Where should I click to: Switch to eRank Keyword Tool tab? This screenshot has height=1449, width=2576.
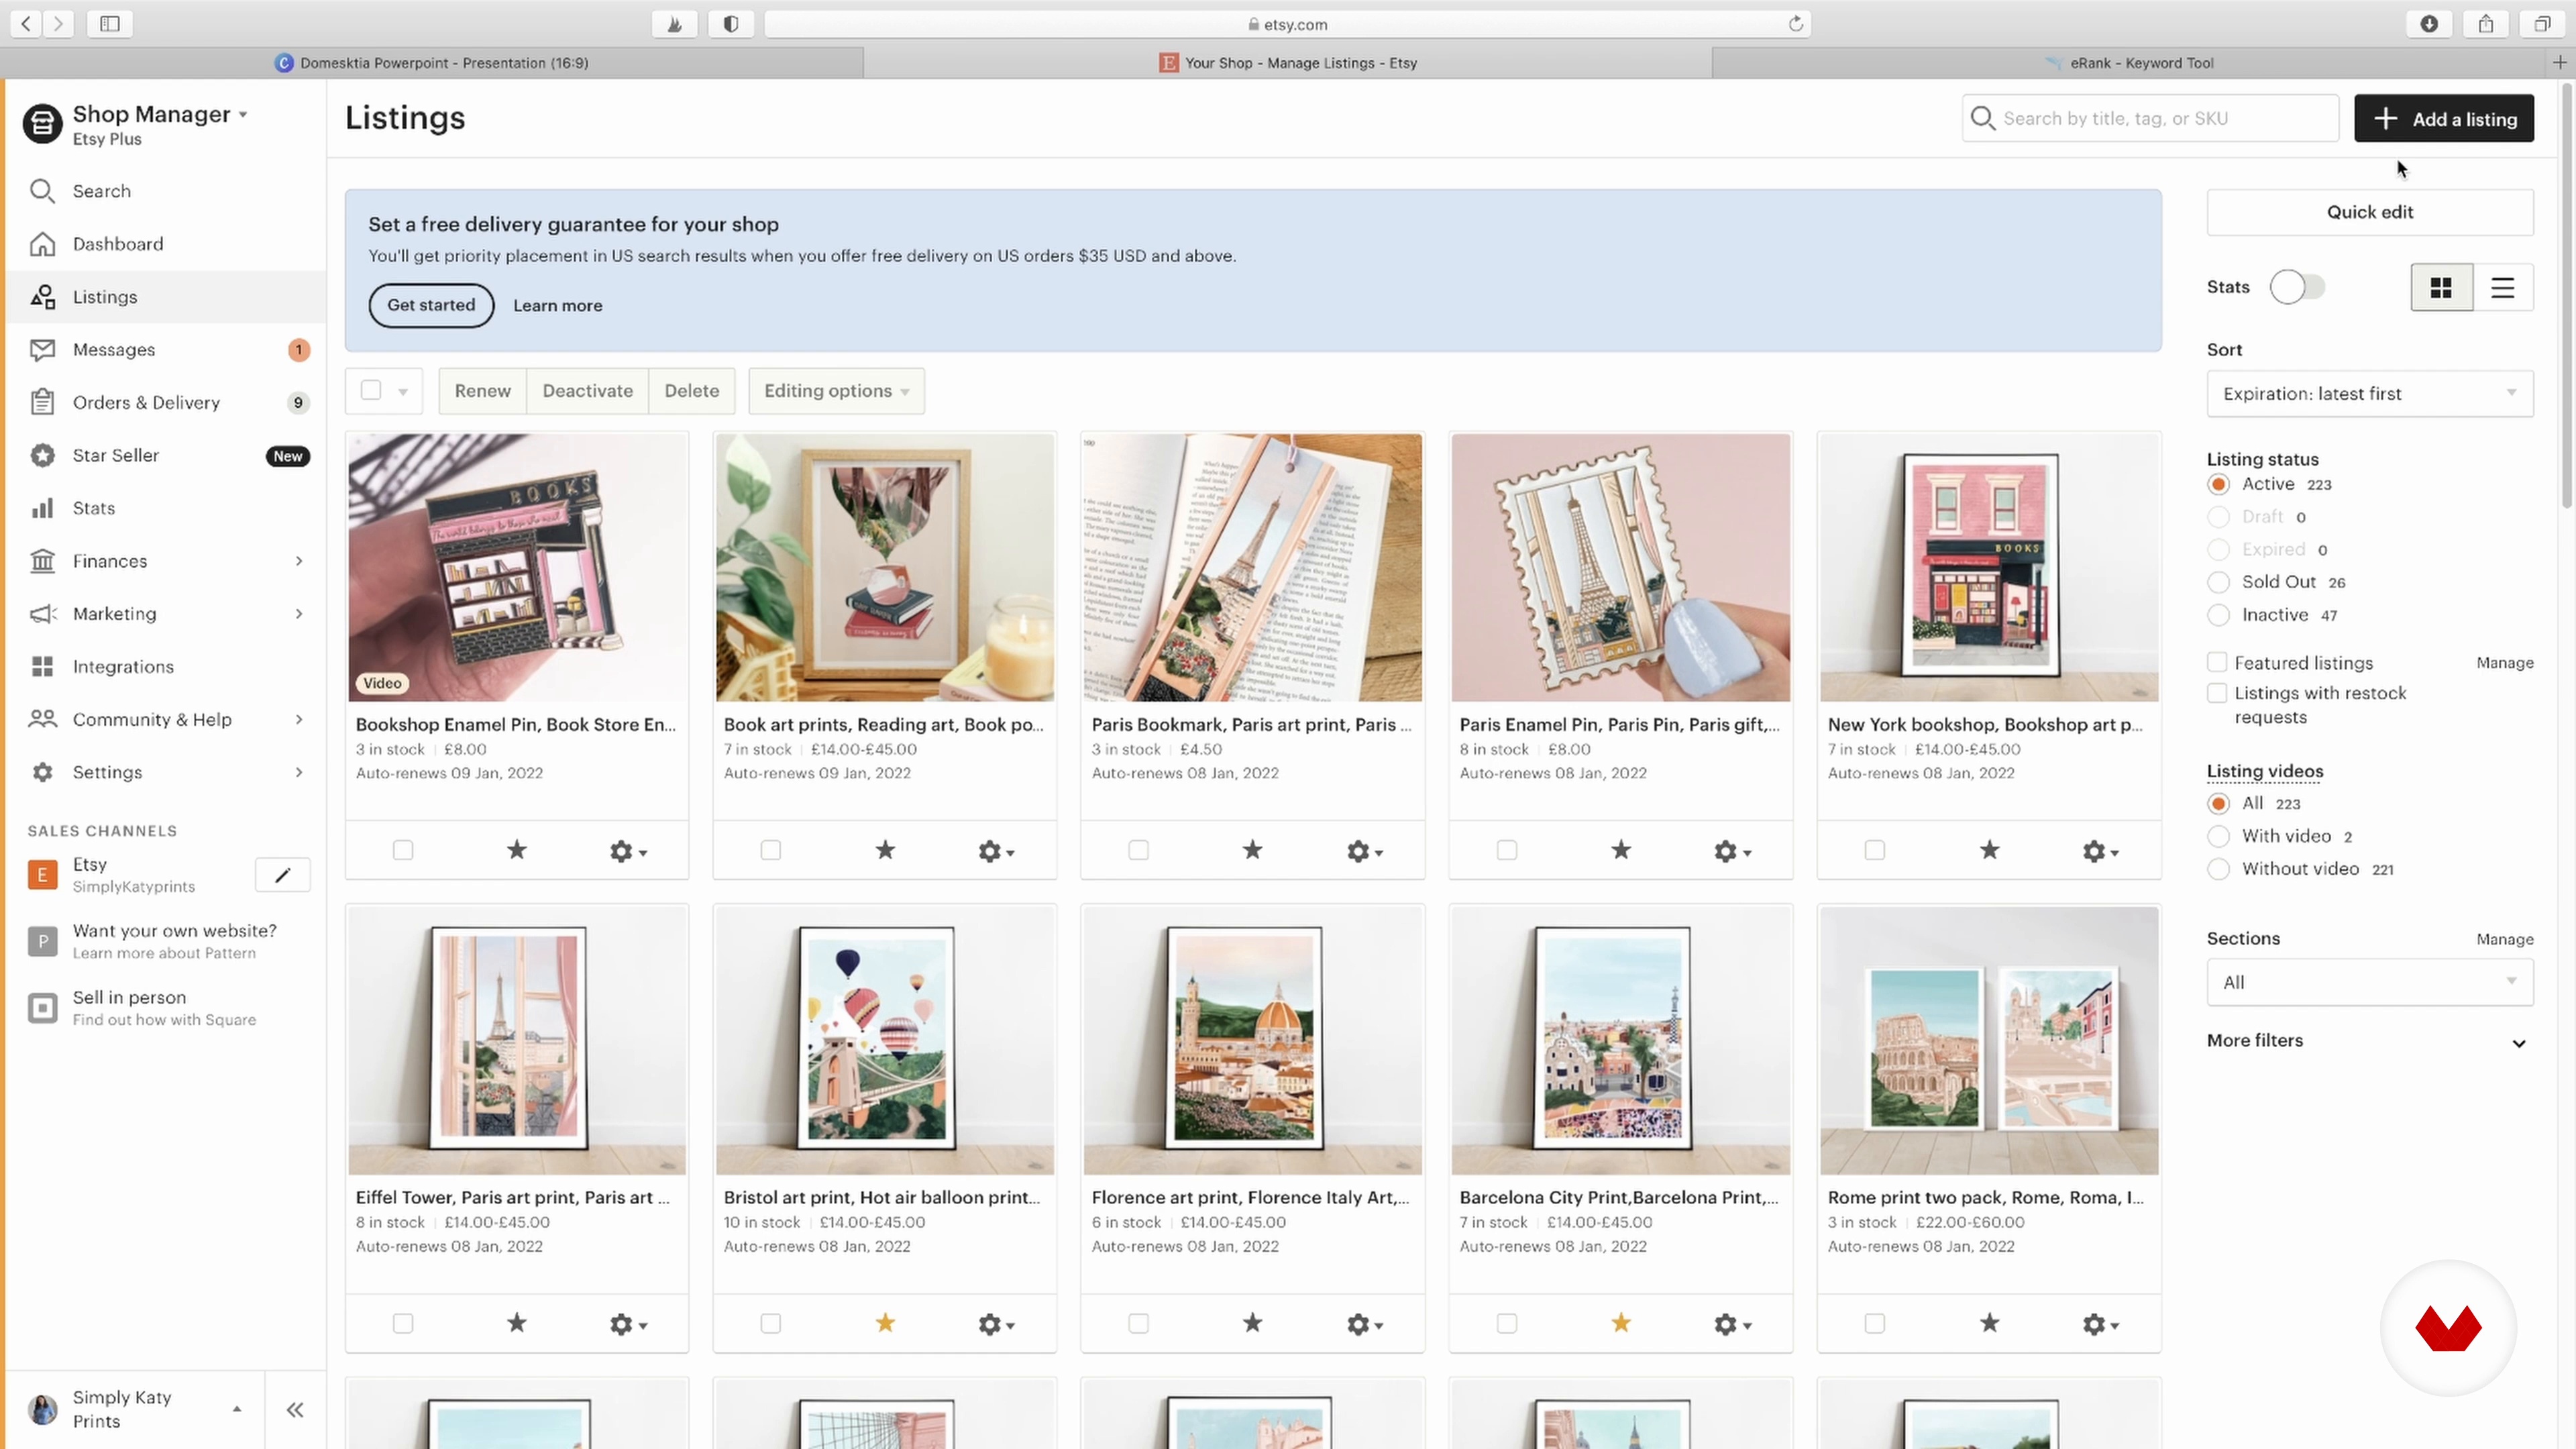click(x=2130, y=63)
